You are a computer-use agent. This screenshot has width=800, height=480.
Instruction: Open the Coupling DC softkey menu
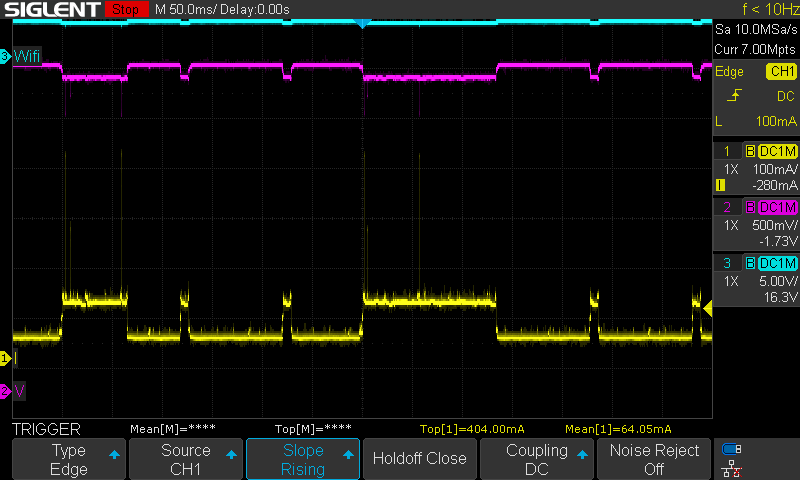point(537,459)
